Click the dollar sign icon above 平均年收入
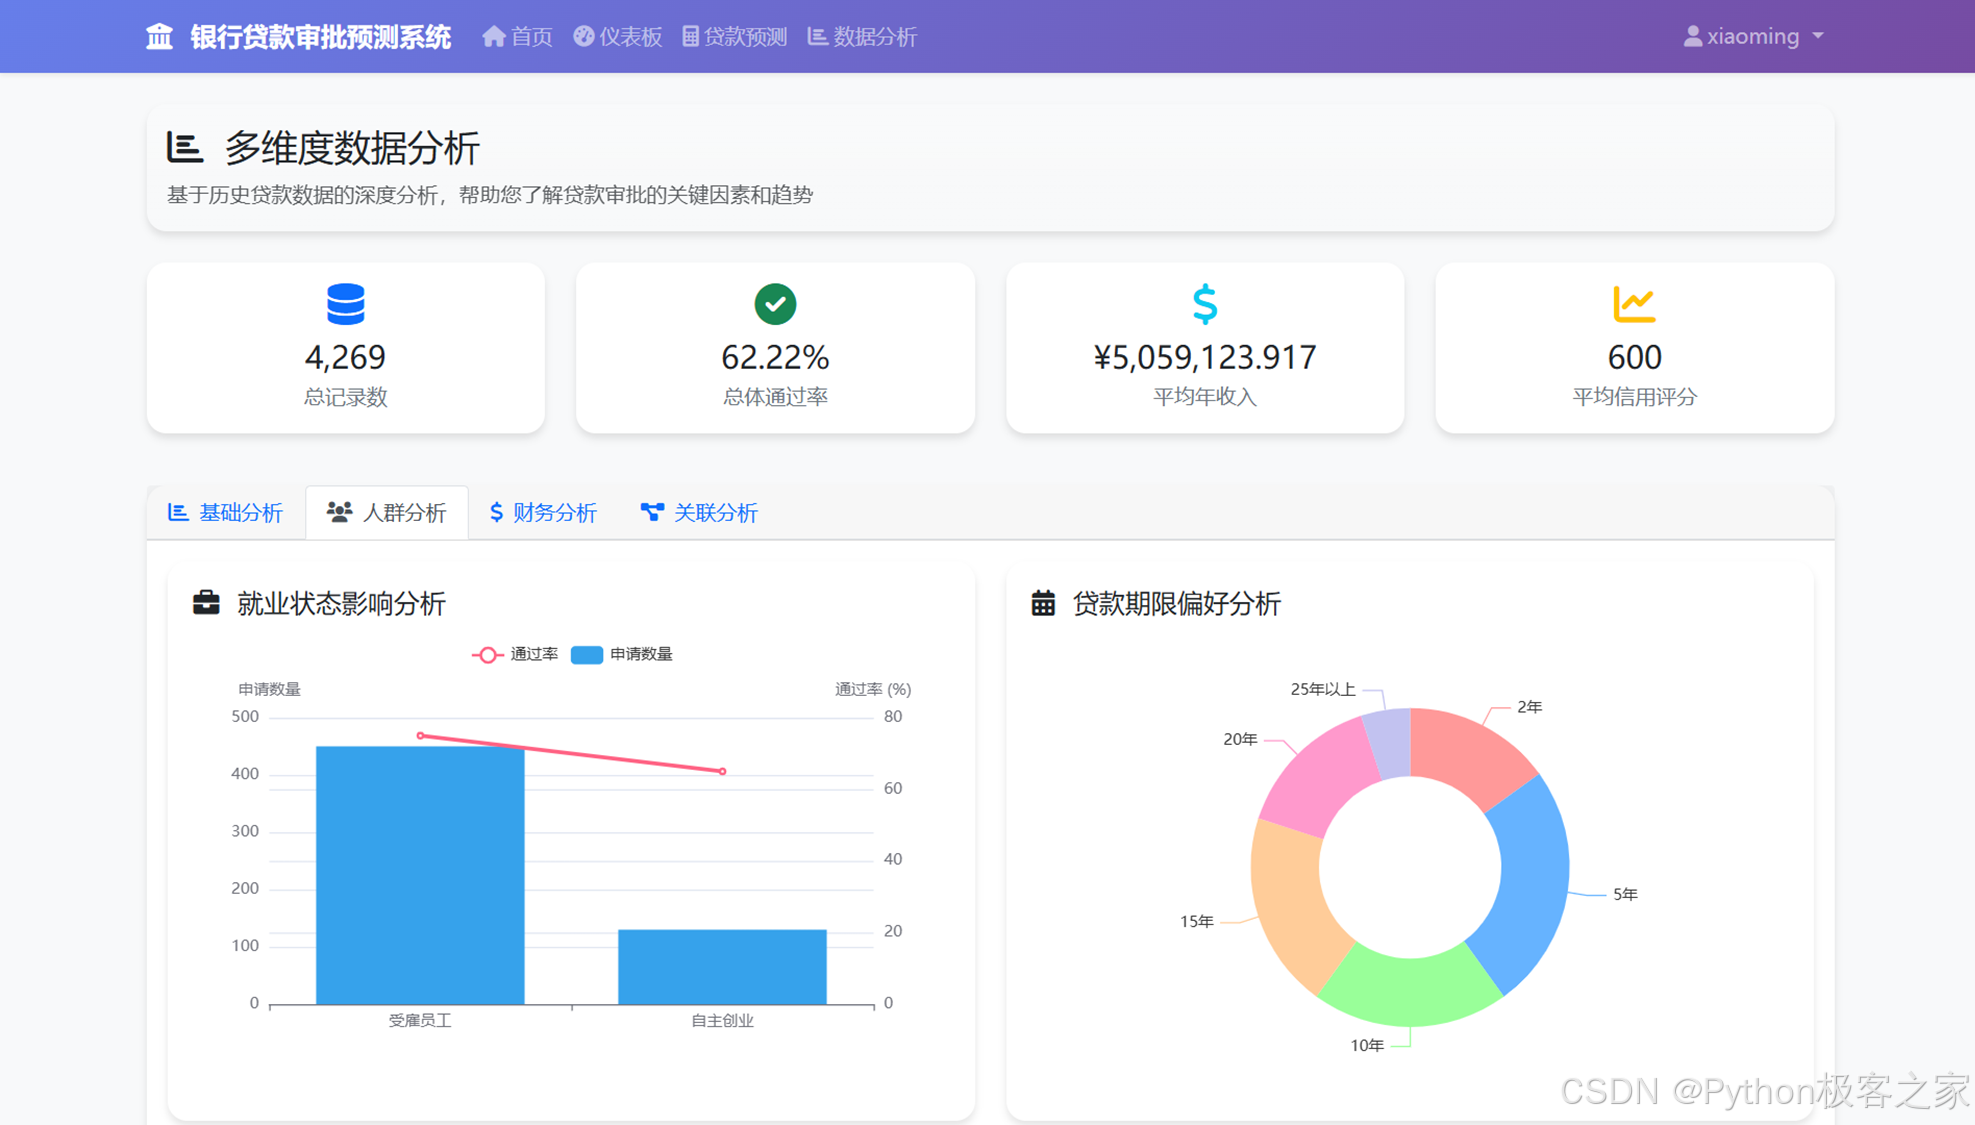 1204,304
